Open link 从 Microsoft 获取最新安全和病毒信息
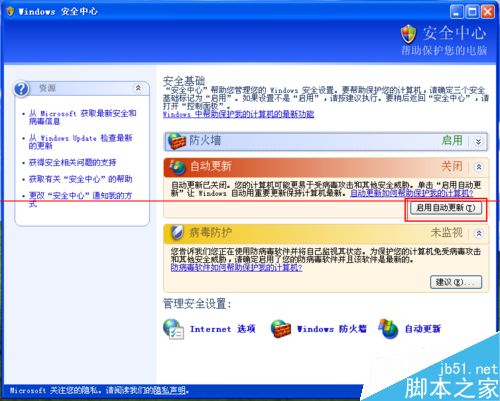The width and height of the screenshot is (500, 401). (x=82, y=117)
